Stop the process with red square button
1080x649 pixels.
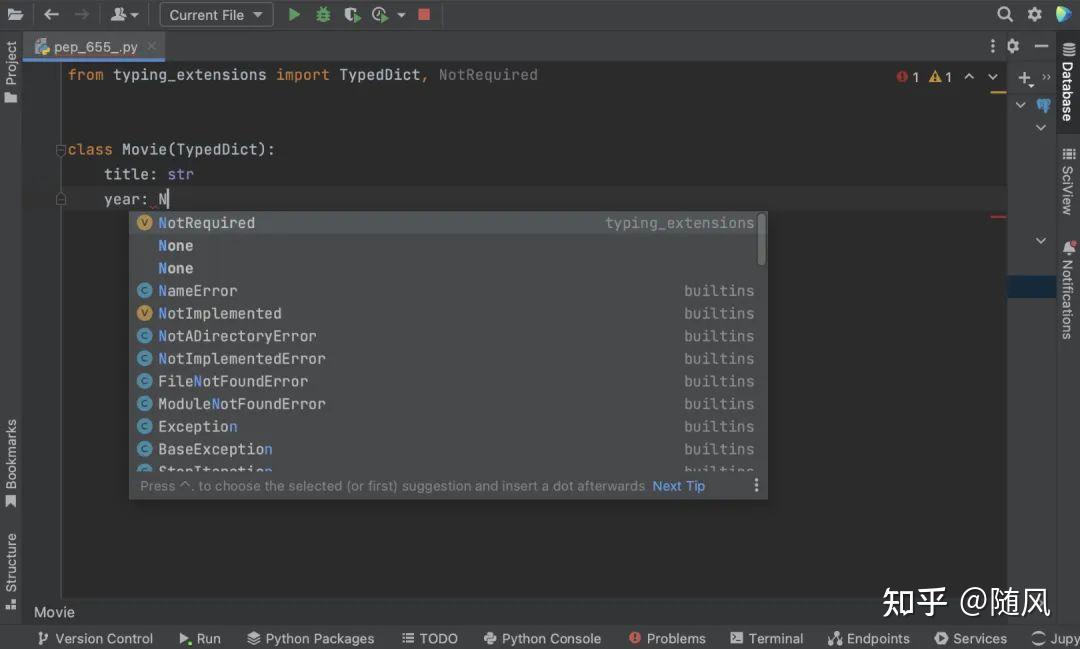[x=424, y=14]
